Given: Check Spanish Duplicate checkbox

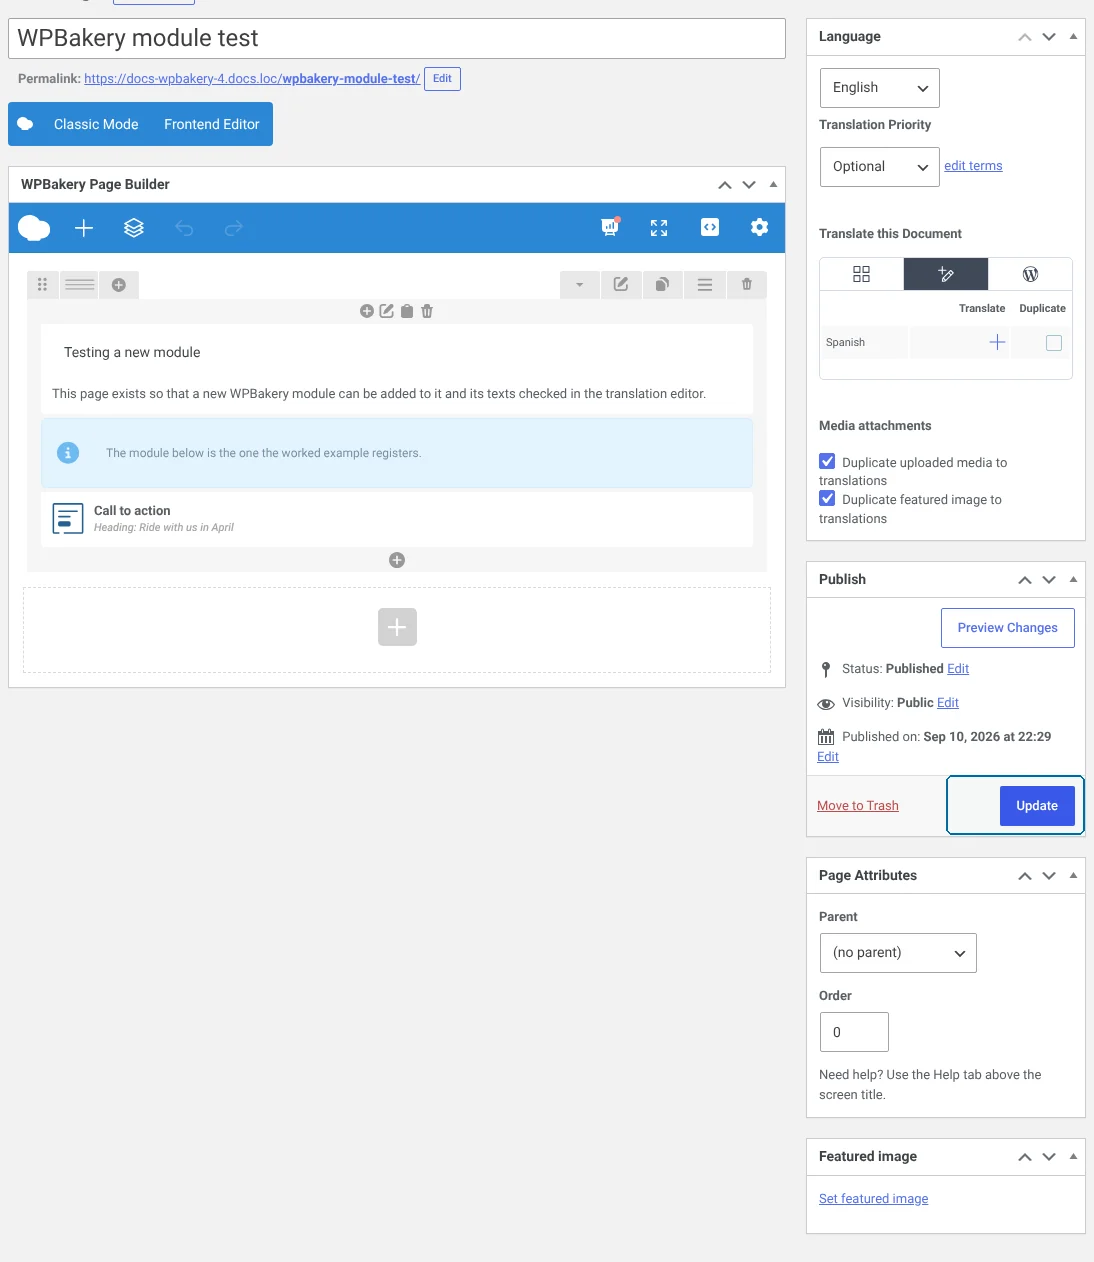Looking at the screenshot, I should point(1054,343).
